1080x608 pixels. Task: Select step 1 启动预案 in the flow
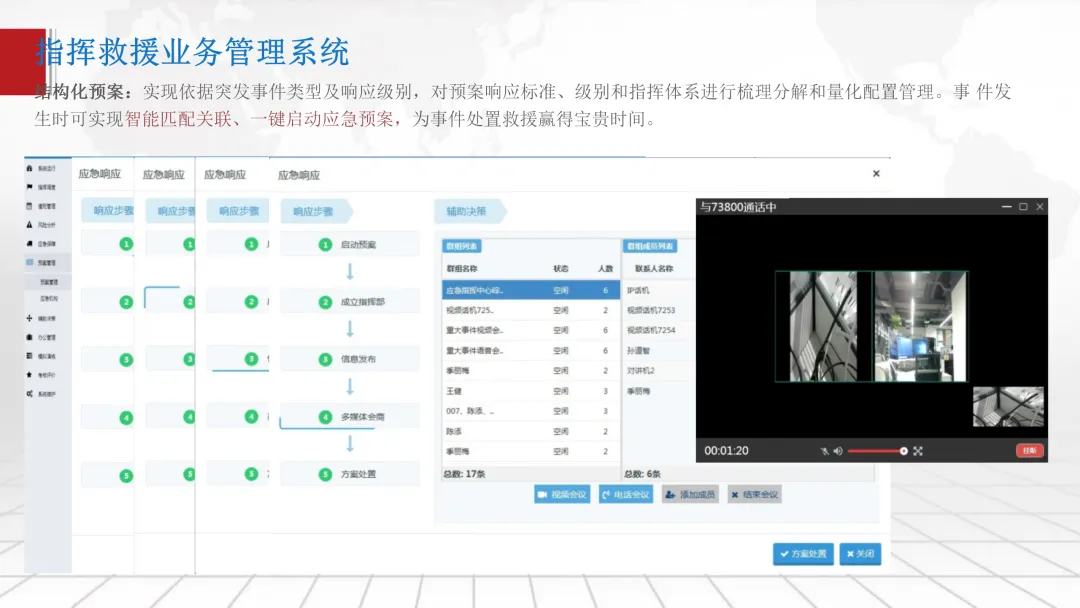(x=350, y=244)
